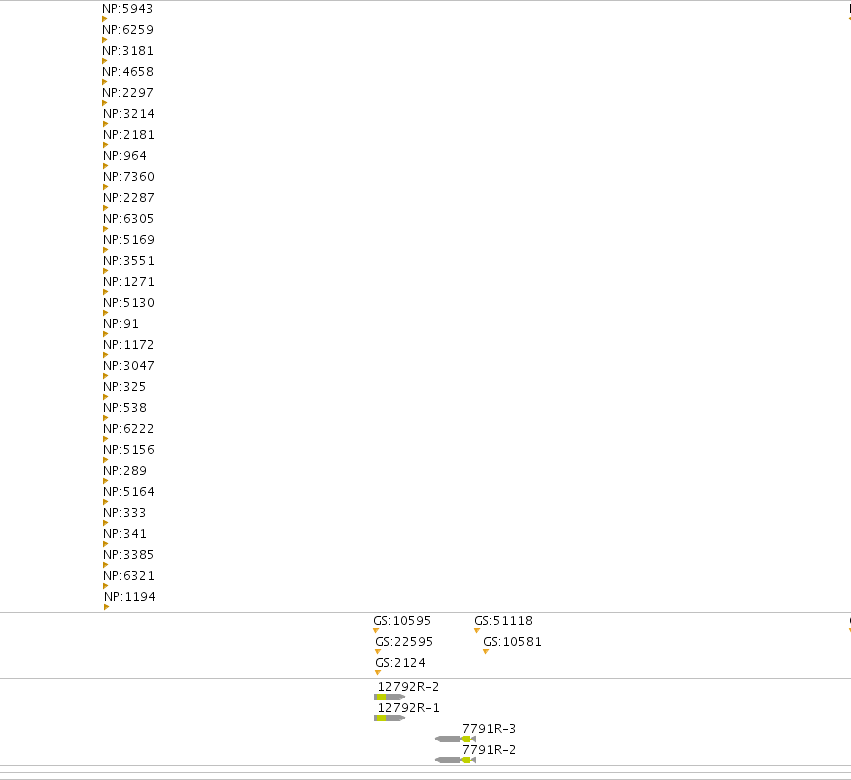Click the orange arrow marker below NP:5943

(105, 19)
